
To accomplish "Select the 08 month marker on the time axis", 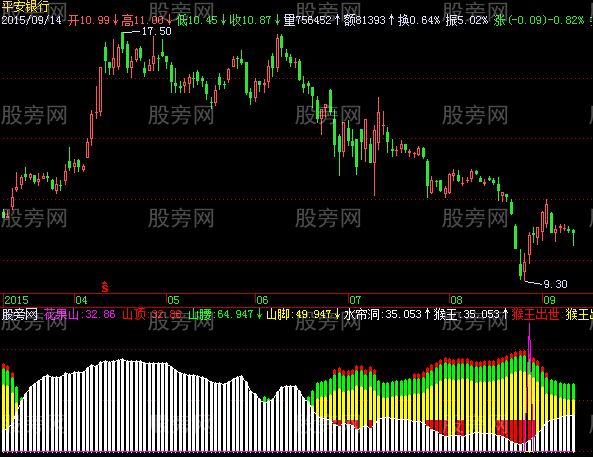I will pos(456,300).
